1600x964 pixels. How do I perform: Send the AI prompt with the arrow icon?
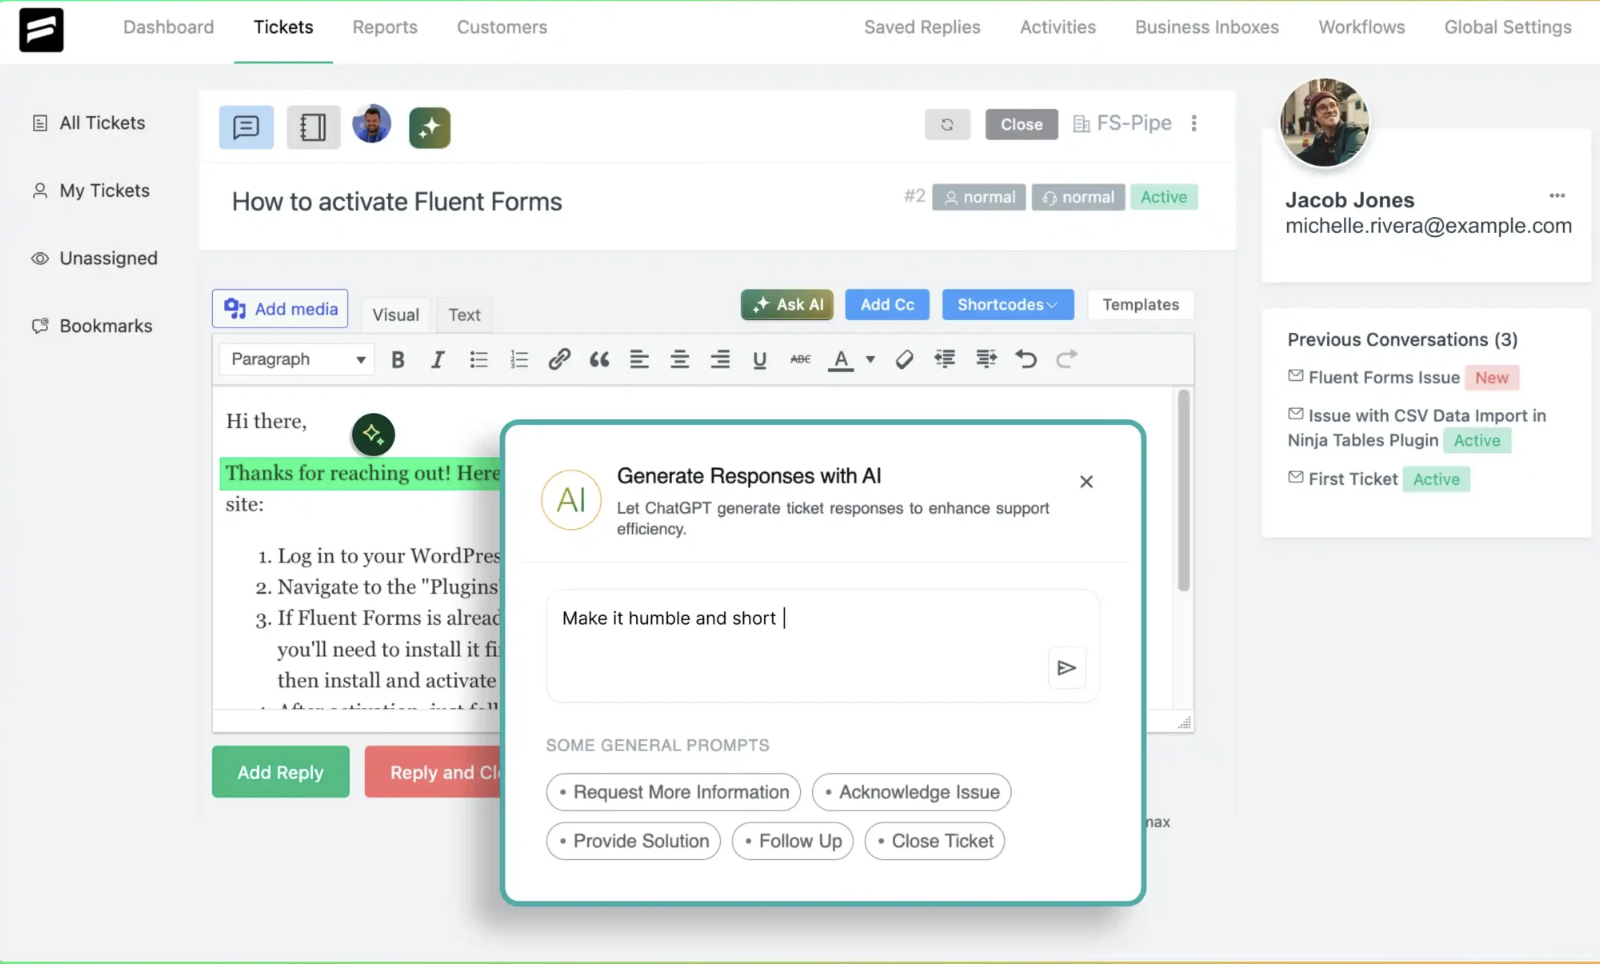[x=1066, y=668]
